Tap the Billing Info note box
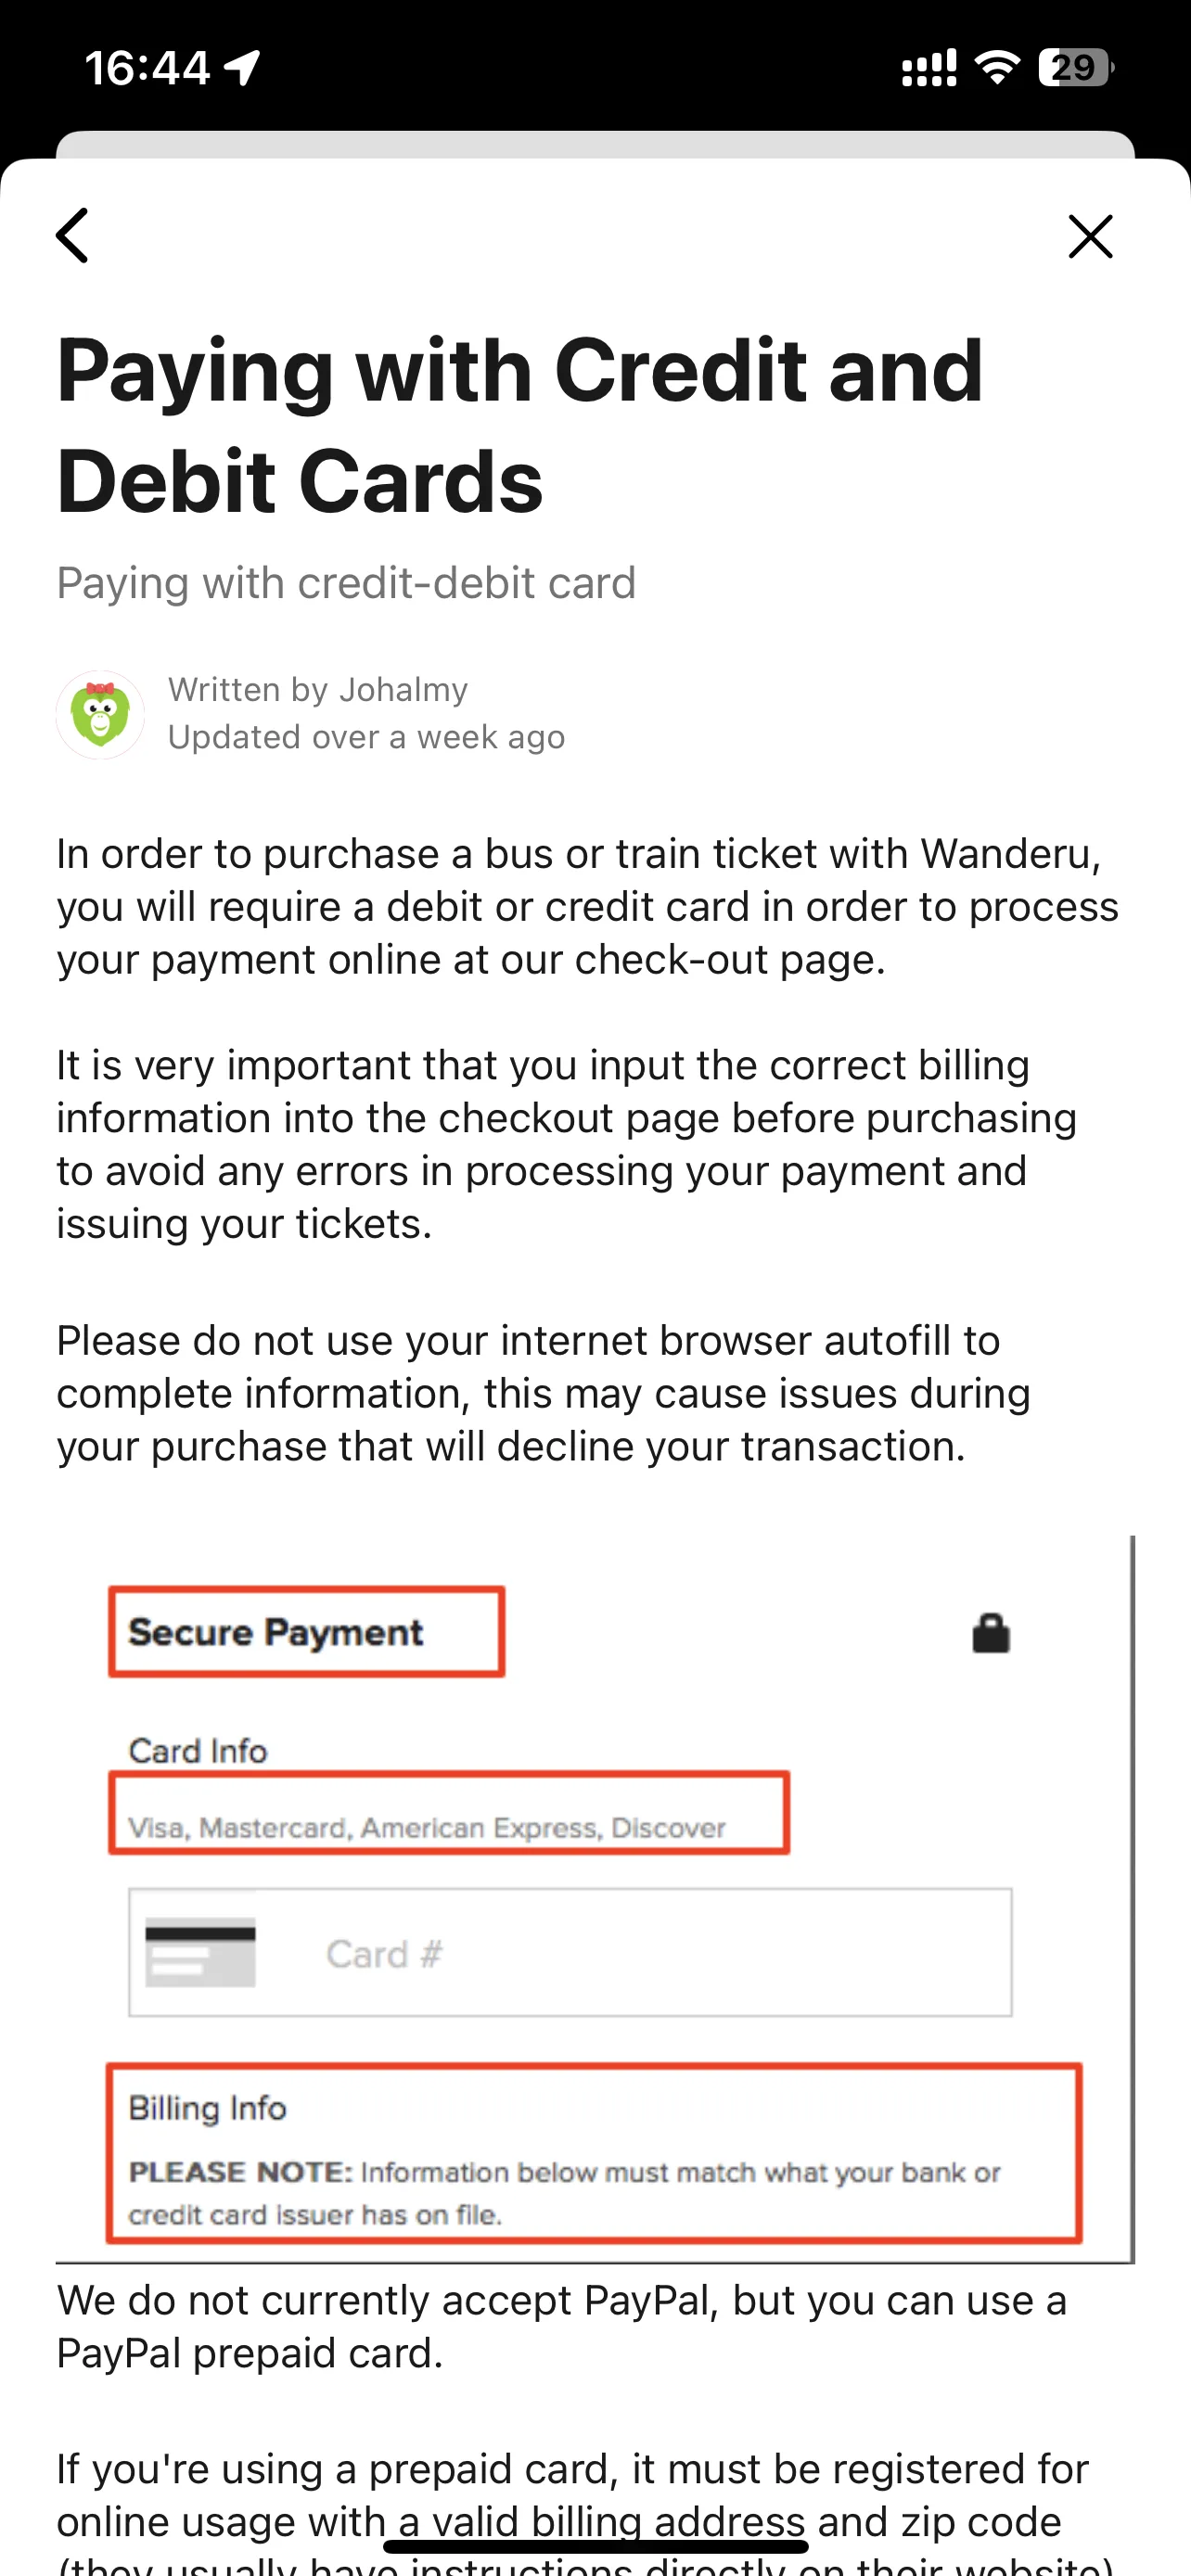The image size is (1191, 2576). (594, 2153)
